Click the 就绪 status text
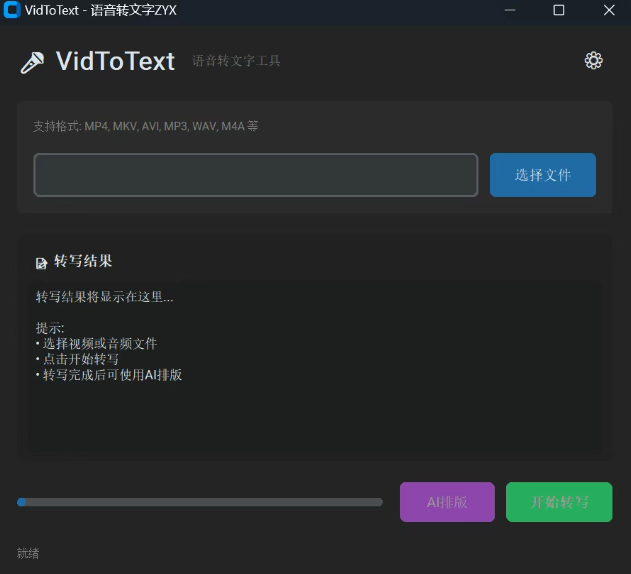The height and width of the screenshot is (574, 631). (x=28, y=553)
